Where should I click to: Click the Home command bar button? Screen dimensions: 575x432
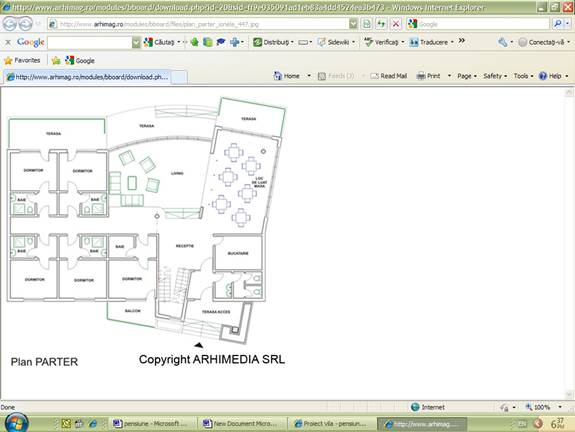pyautogui.click(x=286, y=76)
